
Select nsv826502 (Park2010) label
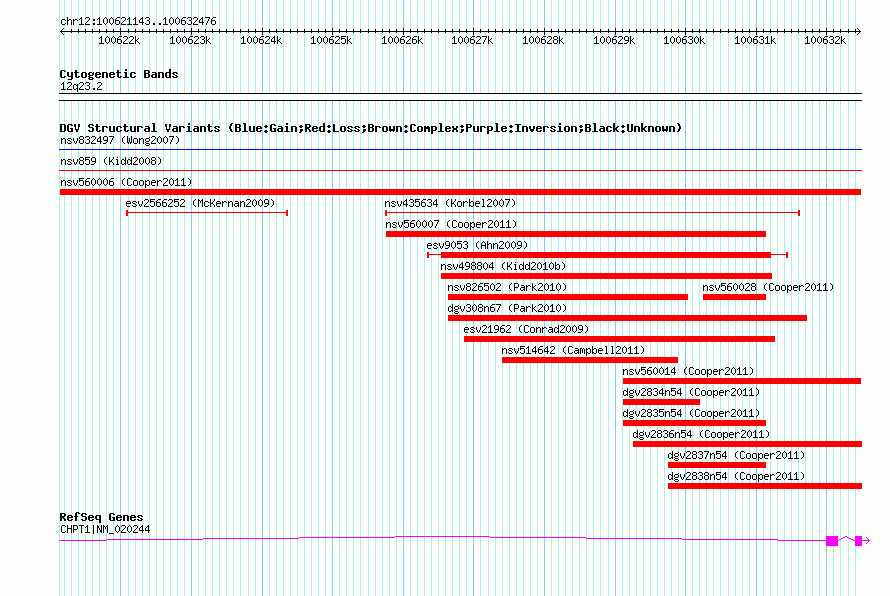[507, 287]
